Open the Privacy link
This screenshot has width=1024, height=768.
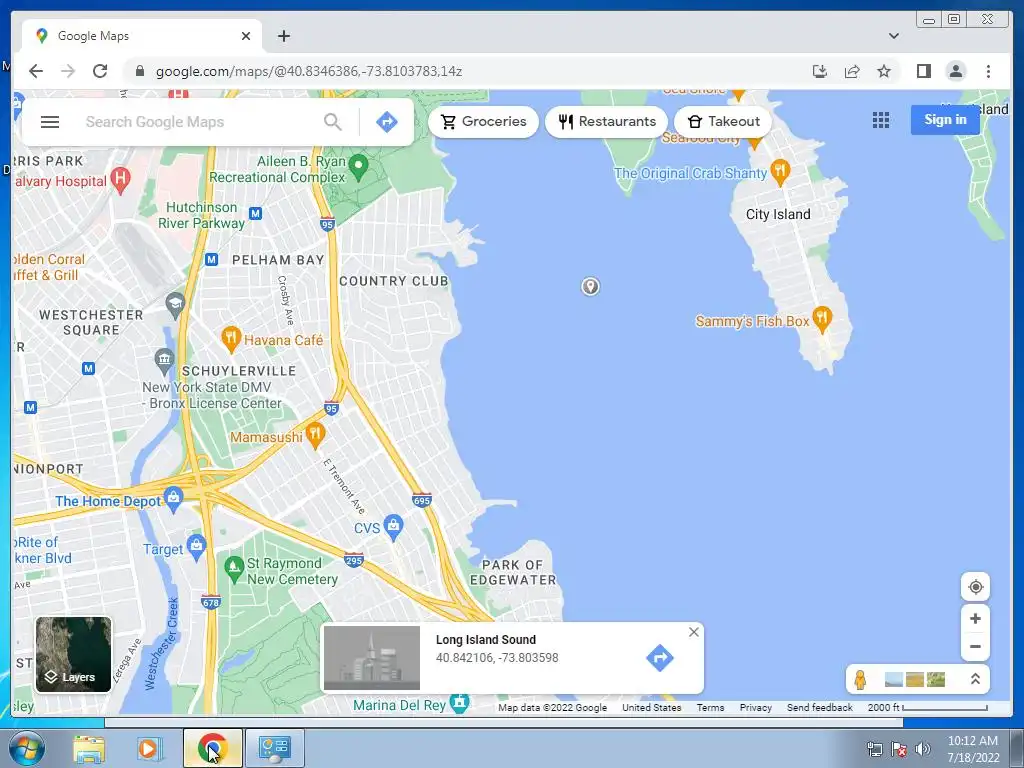756,707
